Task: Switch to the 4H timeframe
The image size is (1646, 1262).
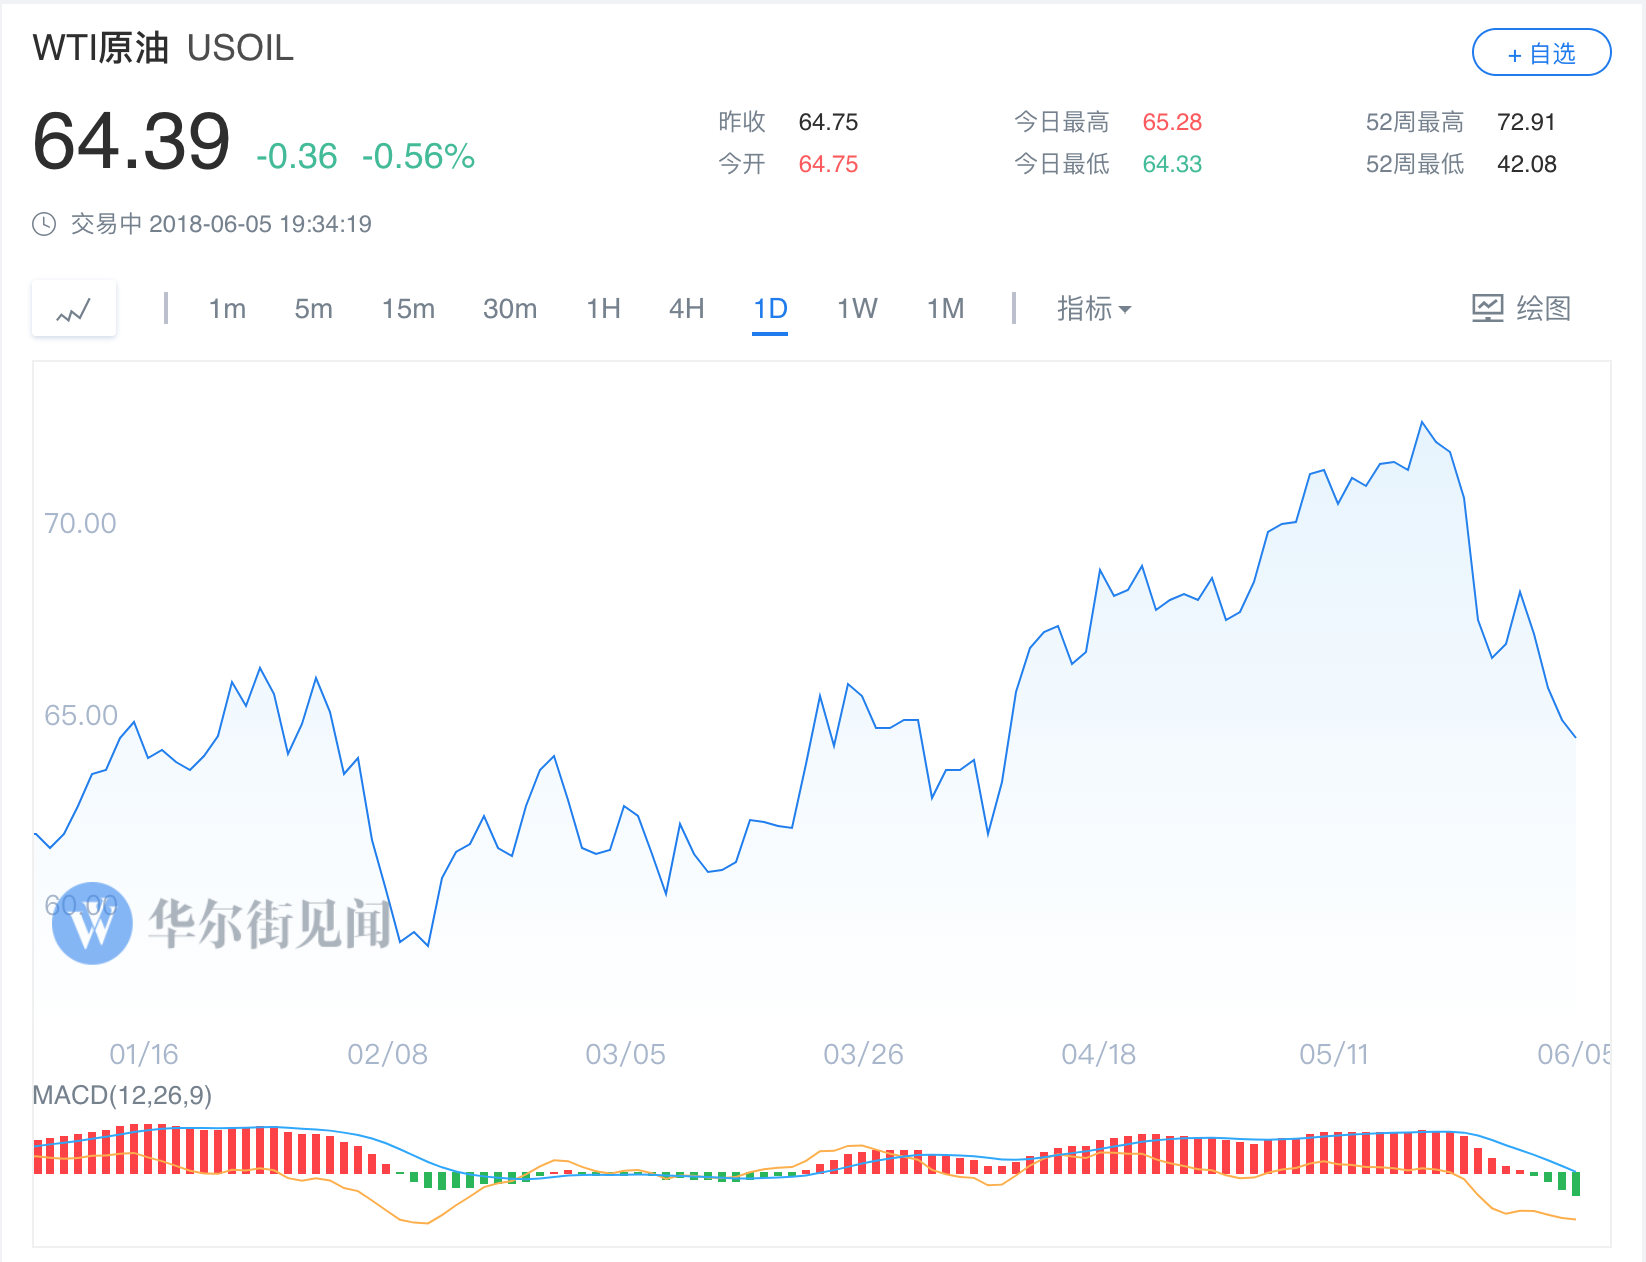Action: [x=686, y=309]
